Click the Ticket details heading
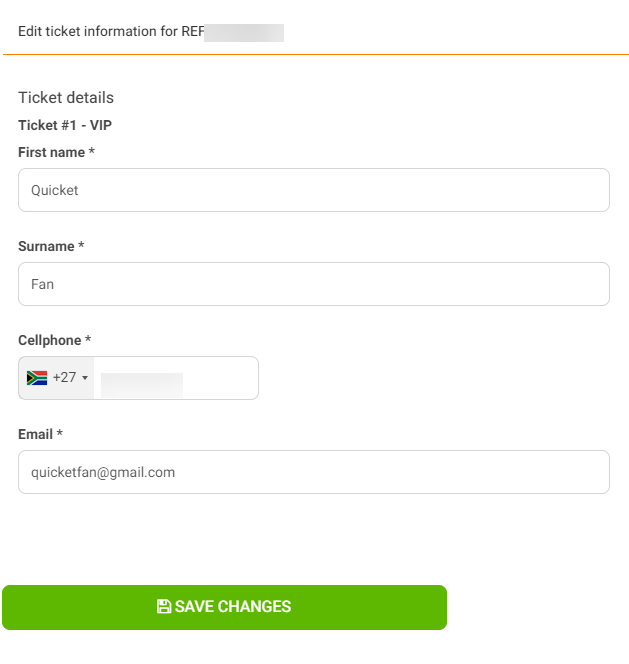Image resolution: width=629 pixels, height=664 pixels. coord(66,97)
